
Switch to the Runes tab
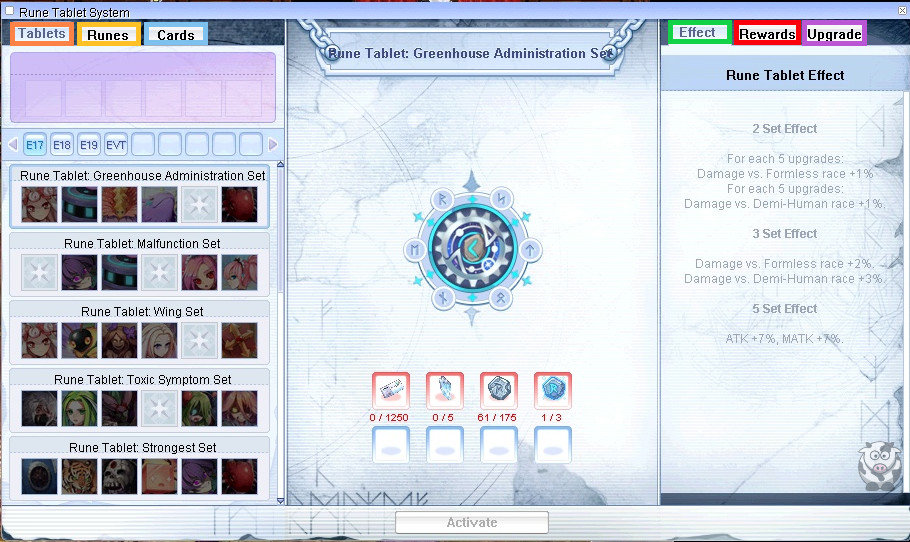(x=107, y=35)
